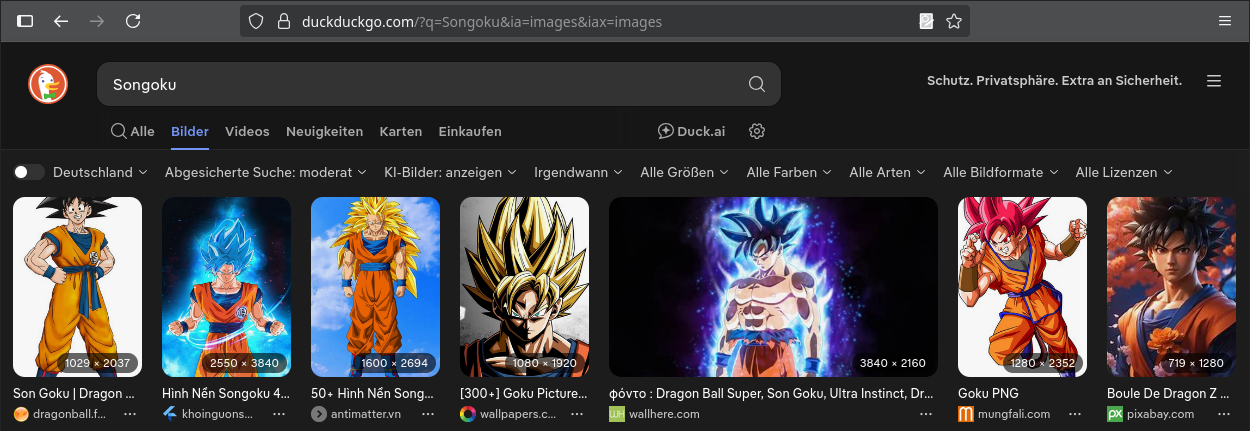Select the Neuigkeiten tab

point(324,131)
